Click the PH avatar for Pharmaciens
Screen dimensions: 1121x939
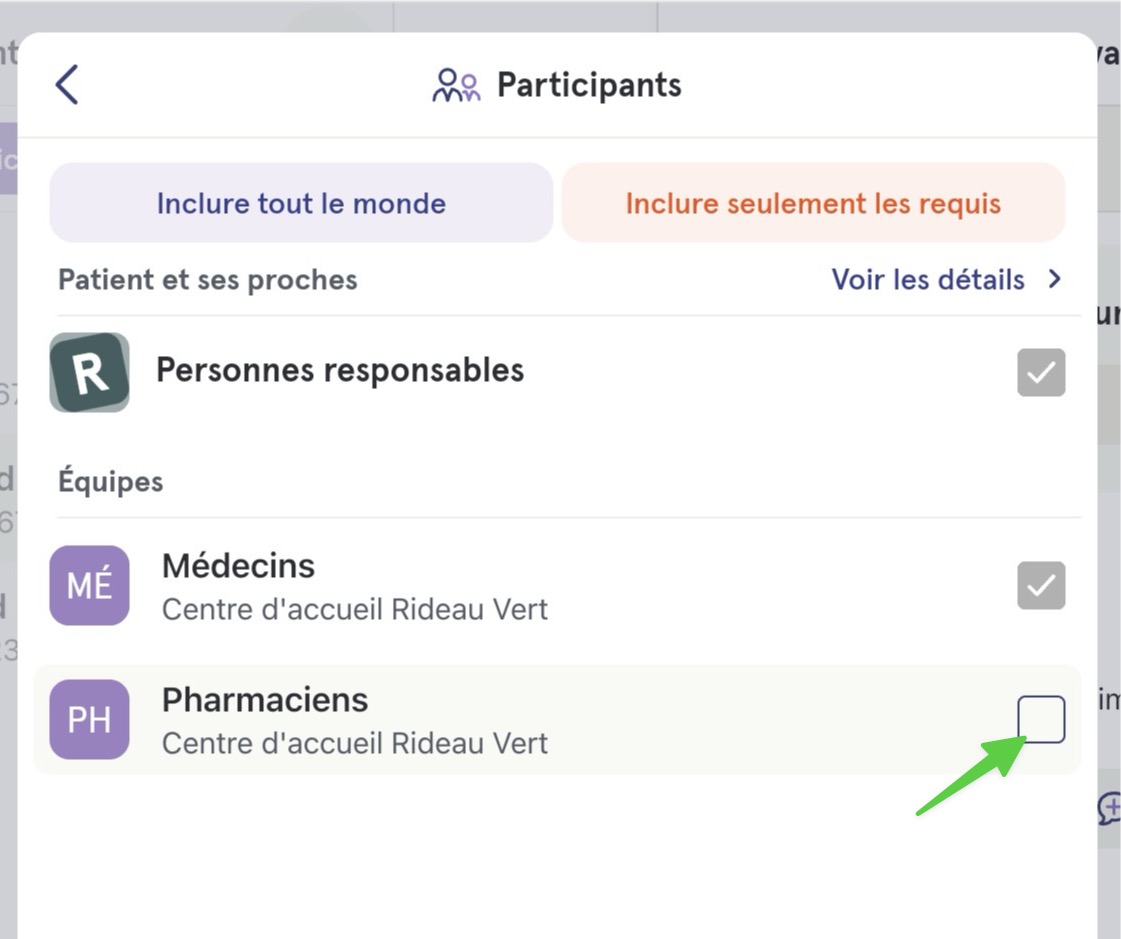[89, 719]
